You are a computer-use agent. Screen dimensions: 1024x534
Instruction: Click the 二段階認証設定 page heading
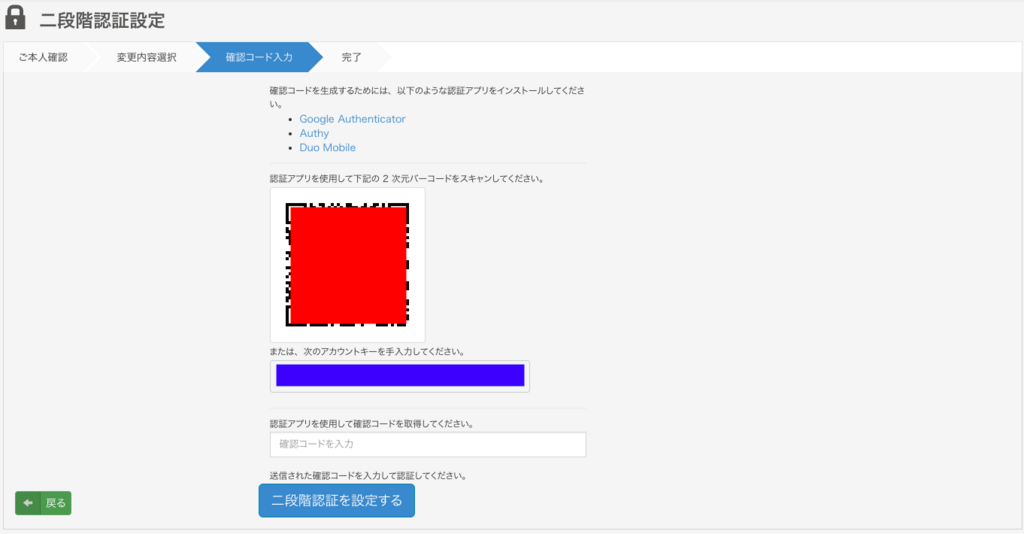tap(103, 20)
